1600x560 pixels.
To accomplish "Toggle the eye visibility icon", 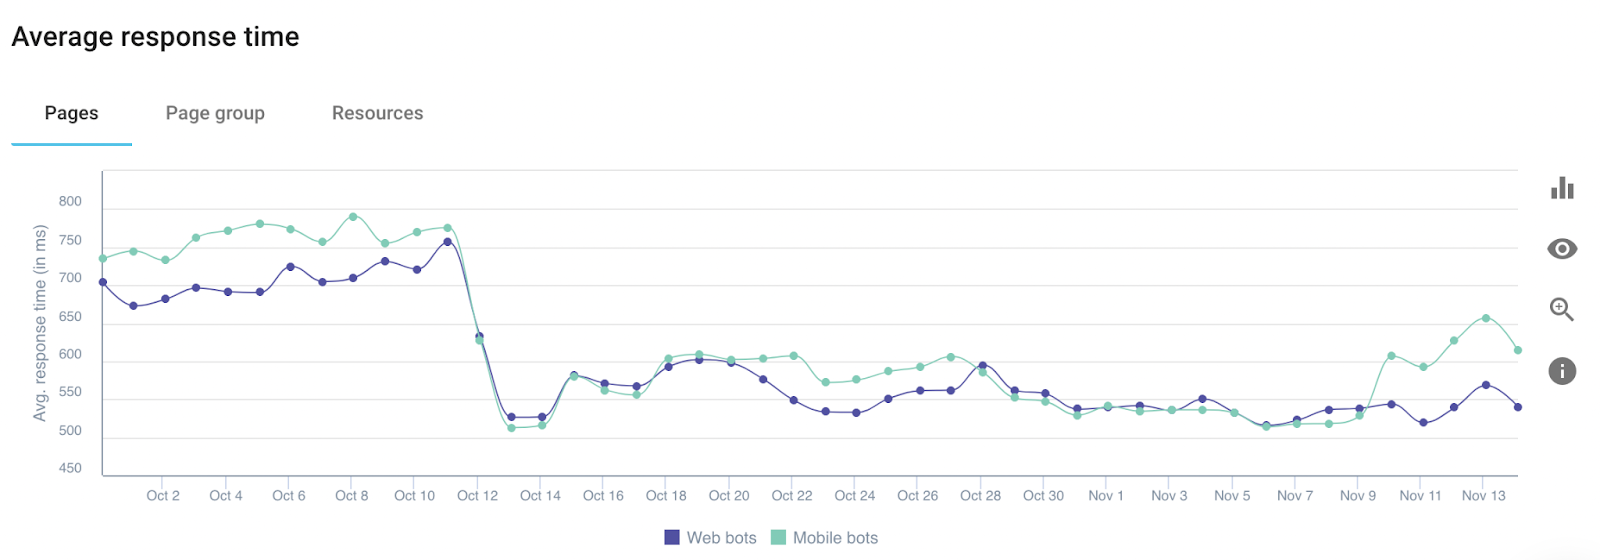I will coord(1562,249).
